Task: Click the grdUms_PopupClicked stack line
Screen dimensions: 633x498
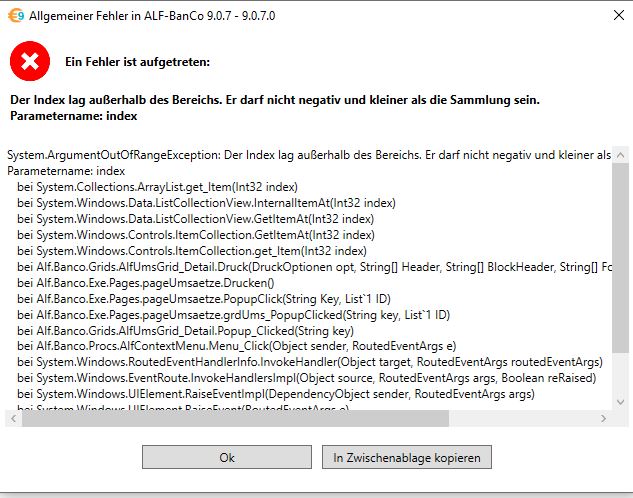Action: [233, 314]
